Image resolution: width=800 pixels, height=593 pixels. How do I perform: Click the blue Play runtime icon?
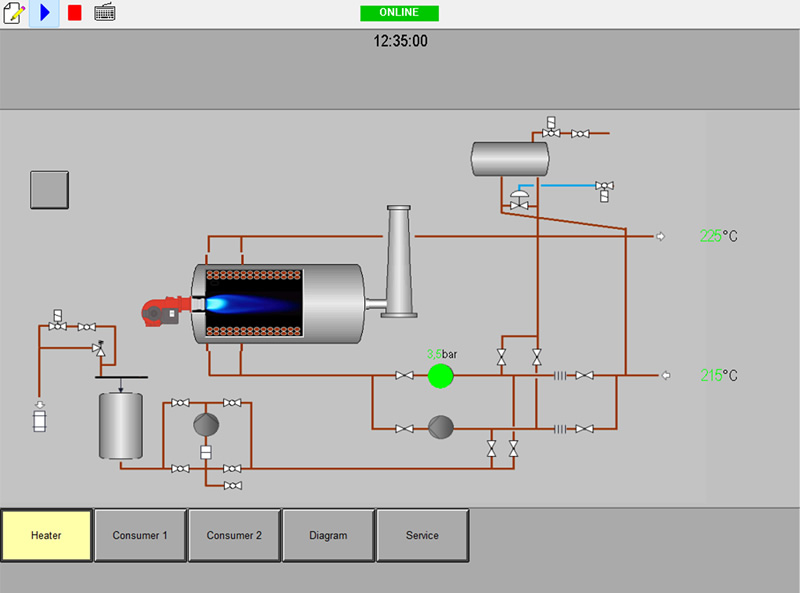43,12
